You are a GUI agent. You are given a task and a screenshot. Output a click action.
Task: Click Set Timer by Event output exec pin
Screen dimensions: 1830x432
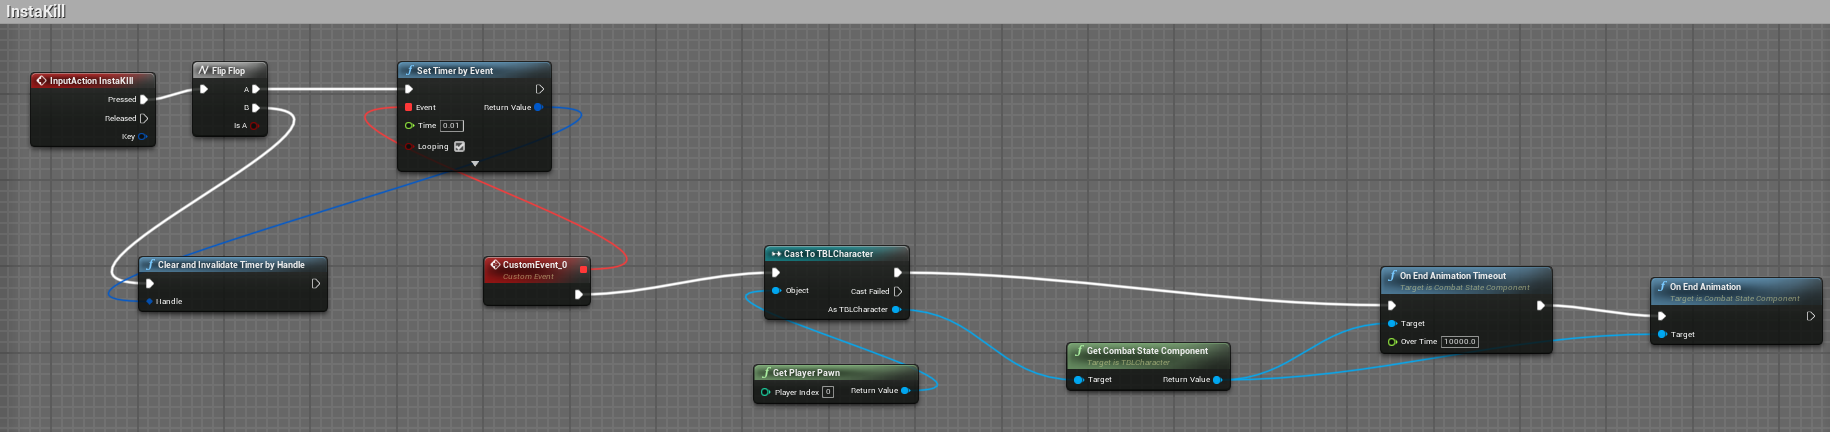point(540,89)
